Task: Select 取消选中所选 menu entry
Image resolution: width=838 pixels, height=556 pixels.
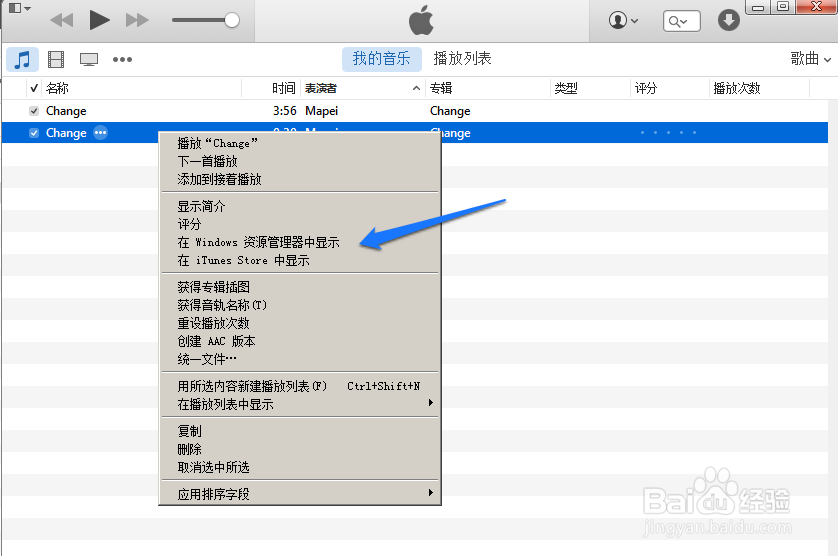Action: 300,468
